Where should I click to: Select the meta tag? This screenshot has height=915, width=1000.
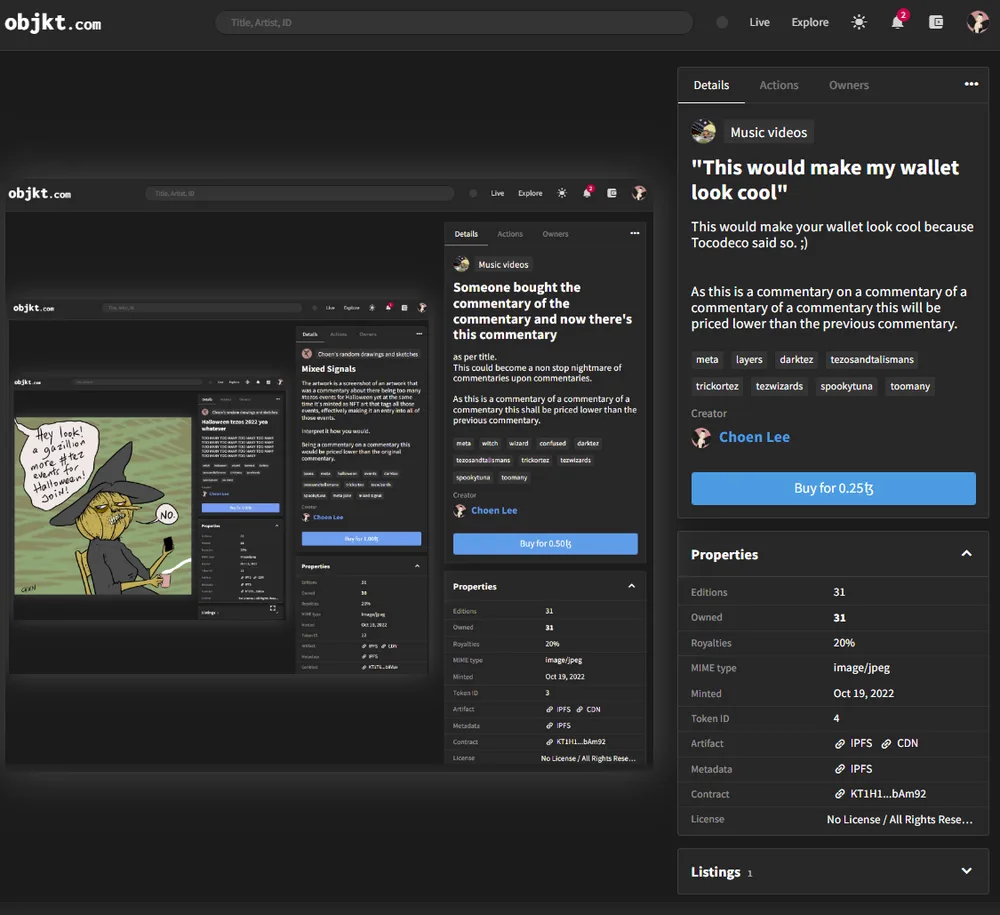coord(707,360)
